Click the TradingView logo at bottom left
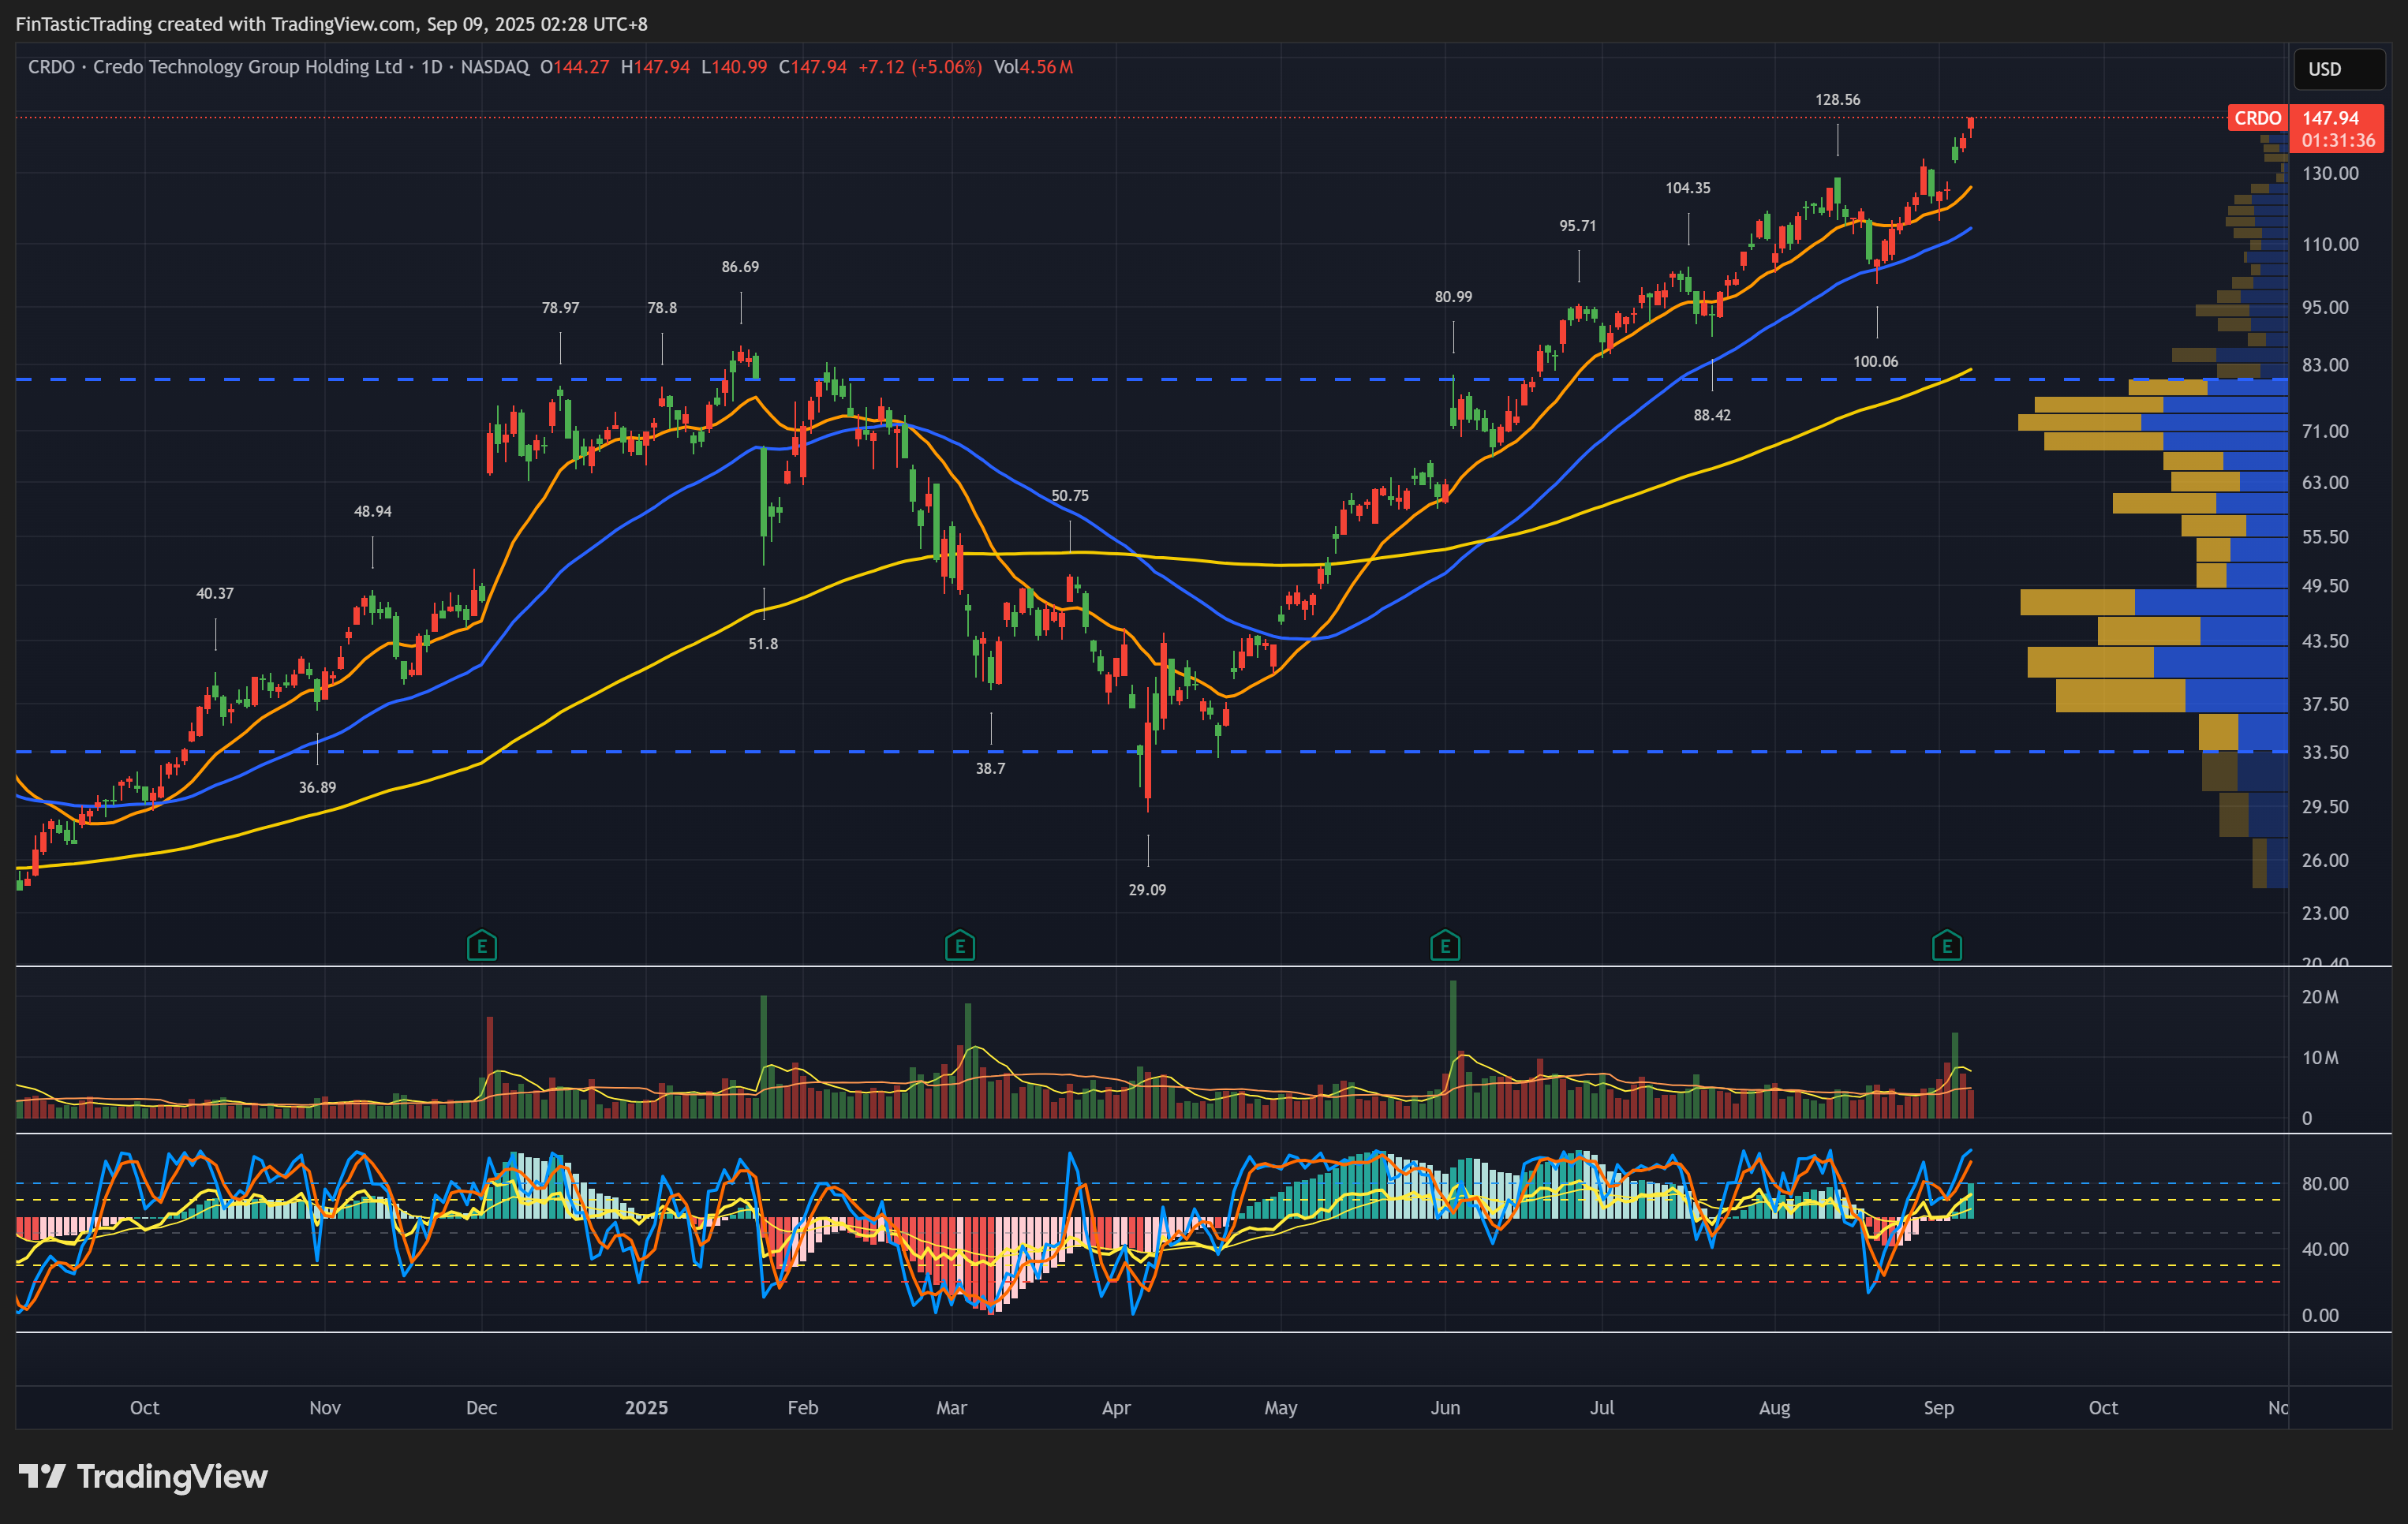 (143, 1476)
